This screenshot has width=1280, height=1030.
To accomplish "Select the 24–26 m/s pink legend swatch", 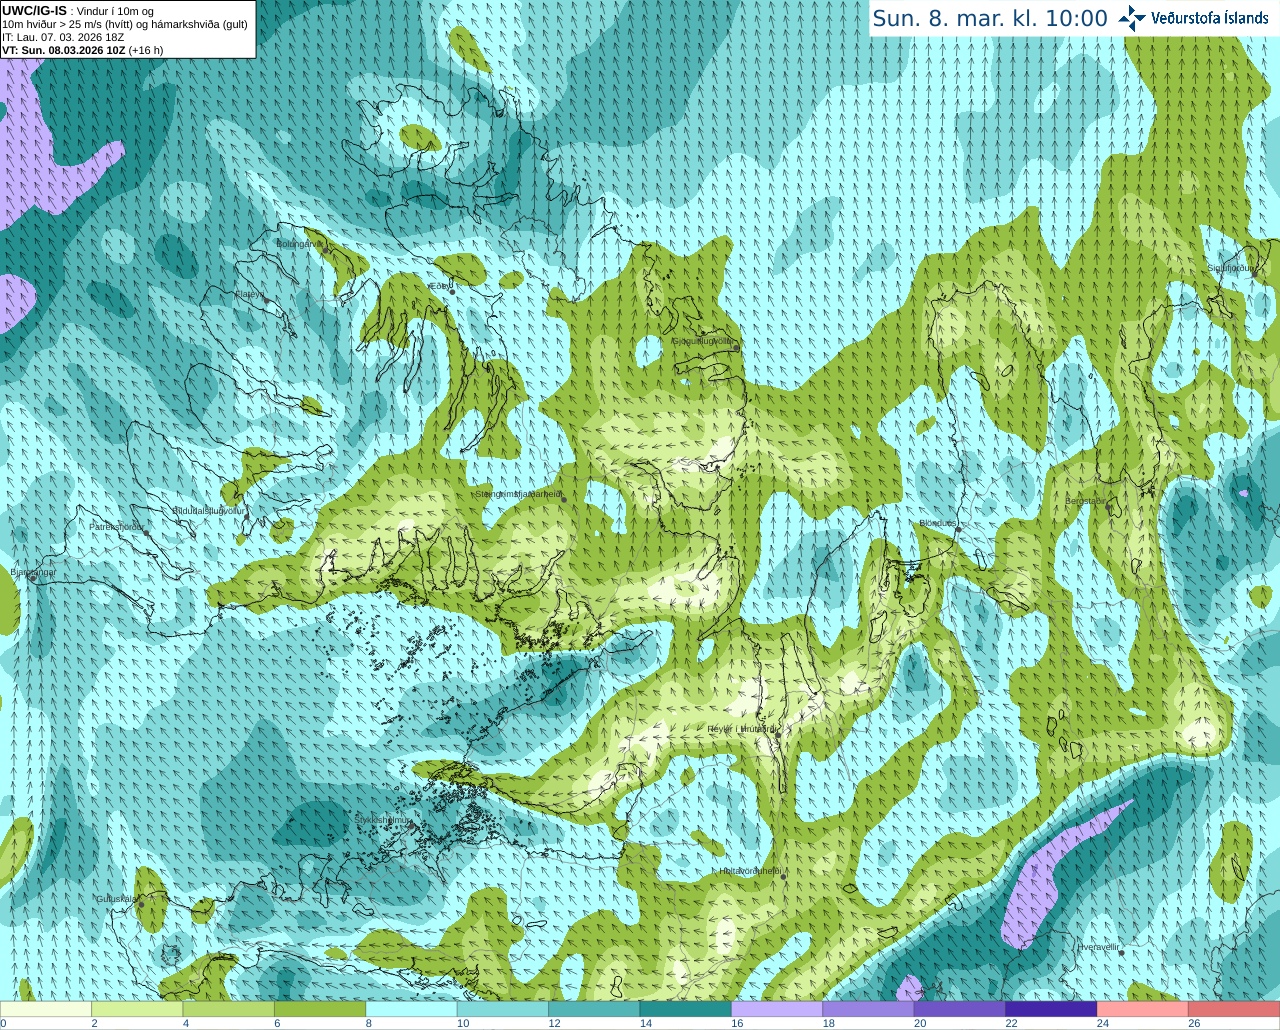I will coord(1143,1009).
